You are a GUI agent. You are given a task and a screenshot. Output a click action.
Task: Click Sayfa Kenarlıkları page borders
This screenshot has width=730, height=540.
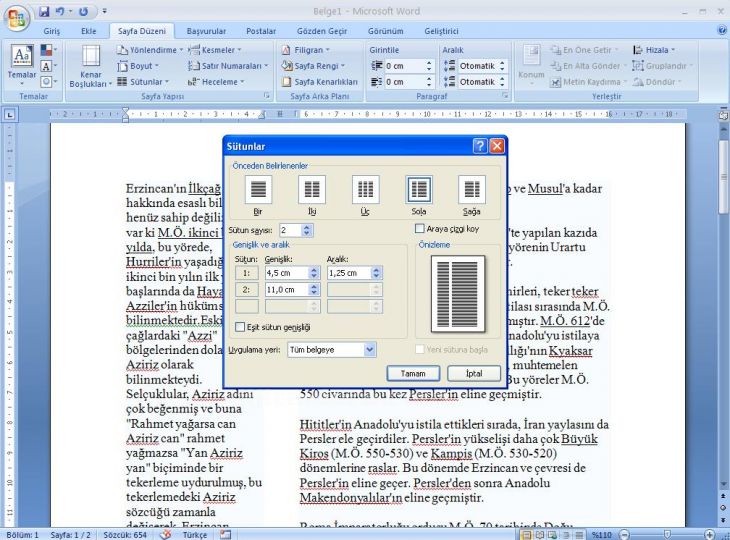click(320, 81)
